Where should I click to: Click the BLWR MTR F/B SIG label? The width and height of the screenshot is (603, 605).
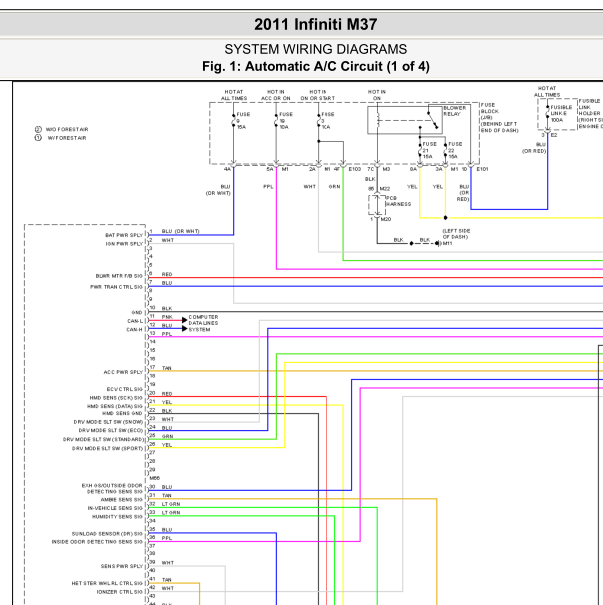119,276
